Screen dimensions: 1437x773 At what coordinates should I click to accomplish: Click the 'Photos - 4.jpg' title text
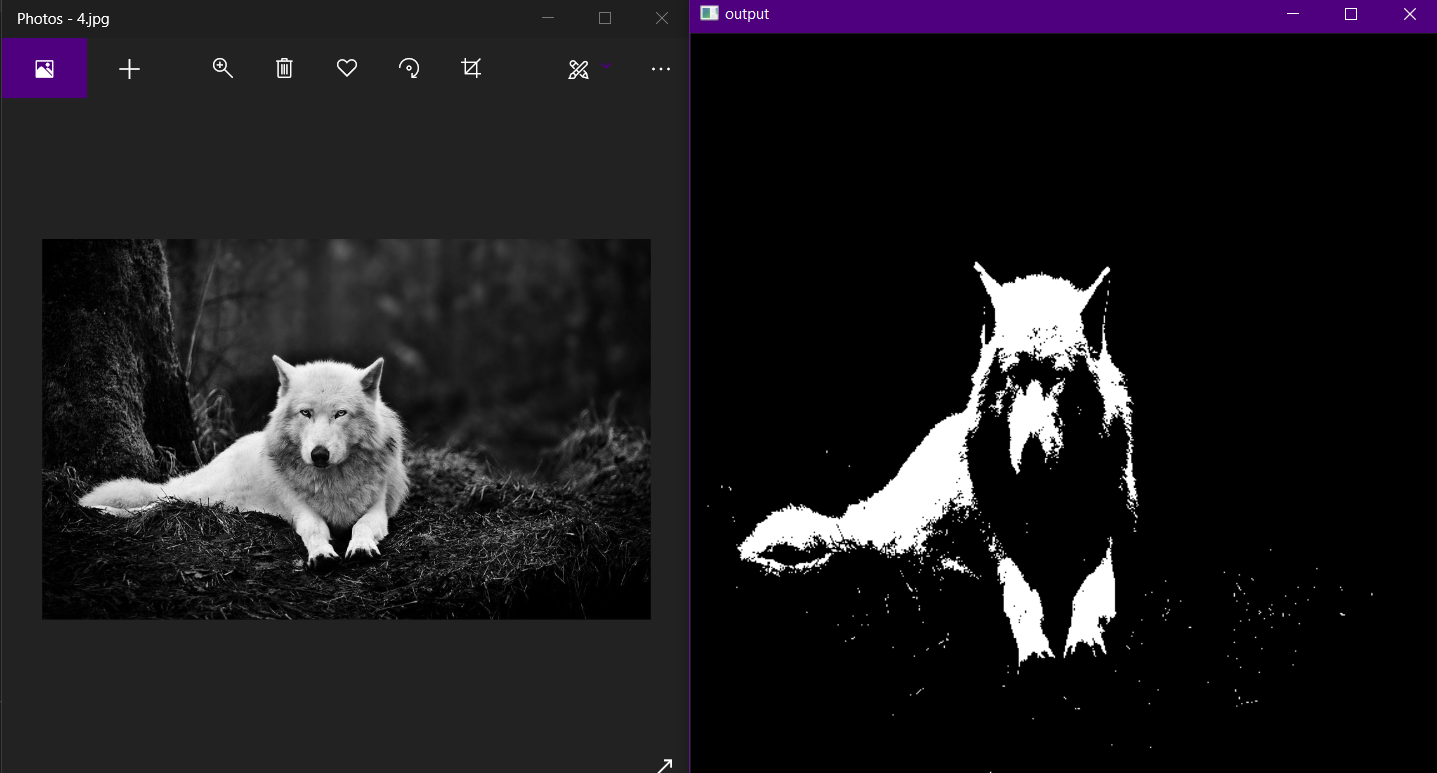point(63,18)
